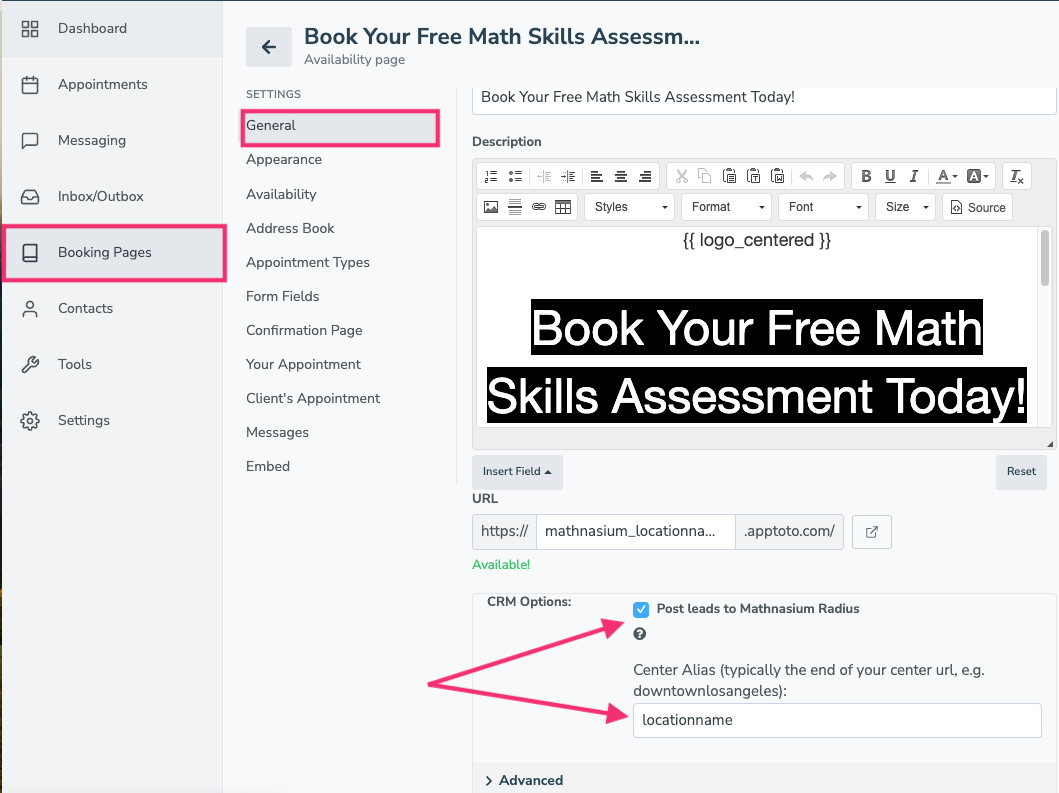The image size is (1059, 793).
Task: Select the General settings tab
Action: click(340, 128)
